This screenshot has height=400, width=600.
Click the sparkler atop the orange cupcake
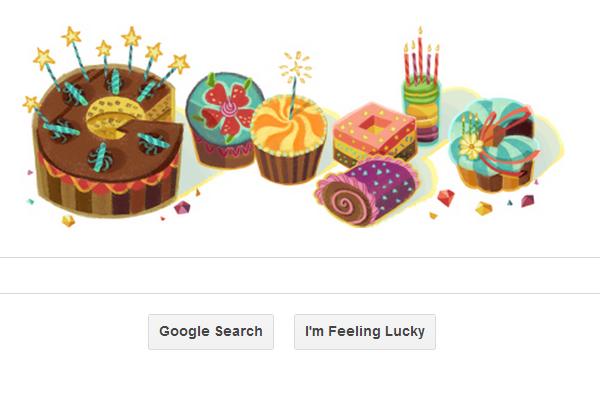[x=295, y=69]
